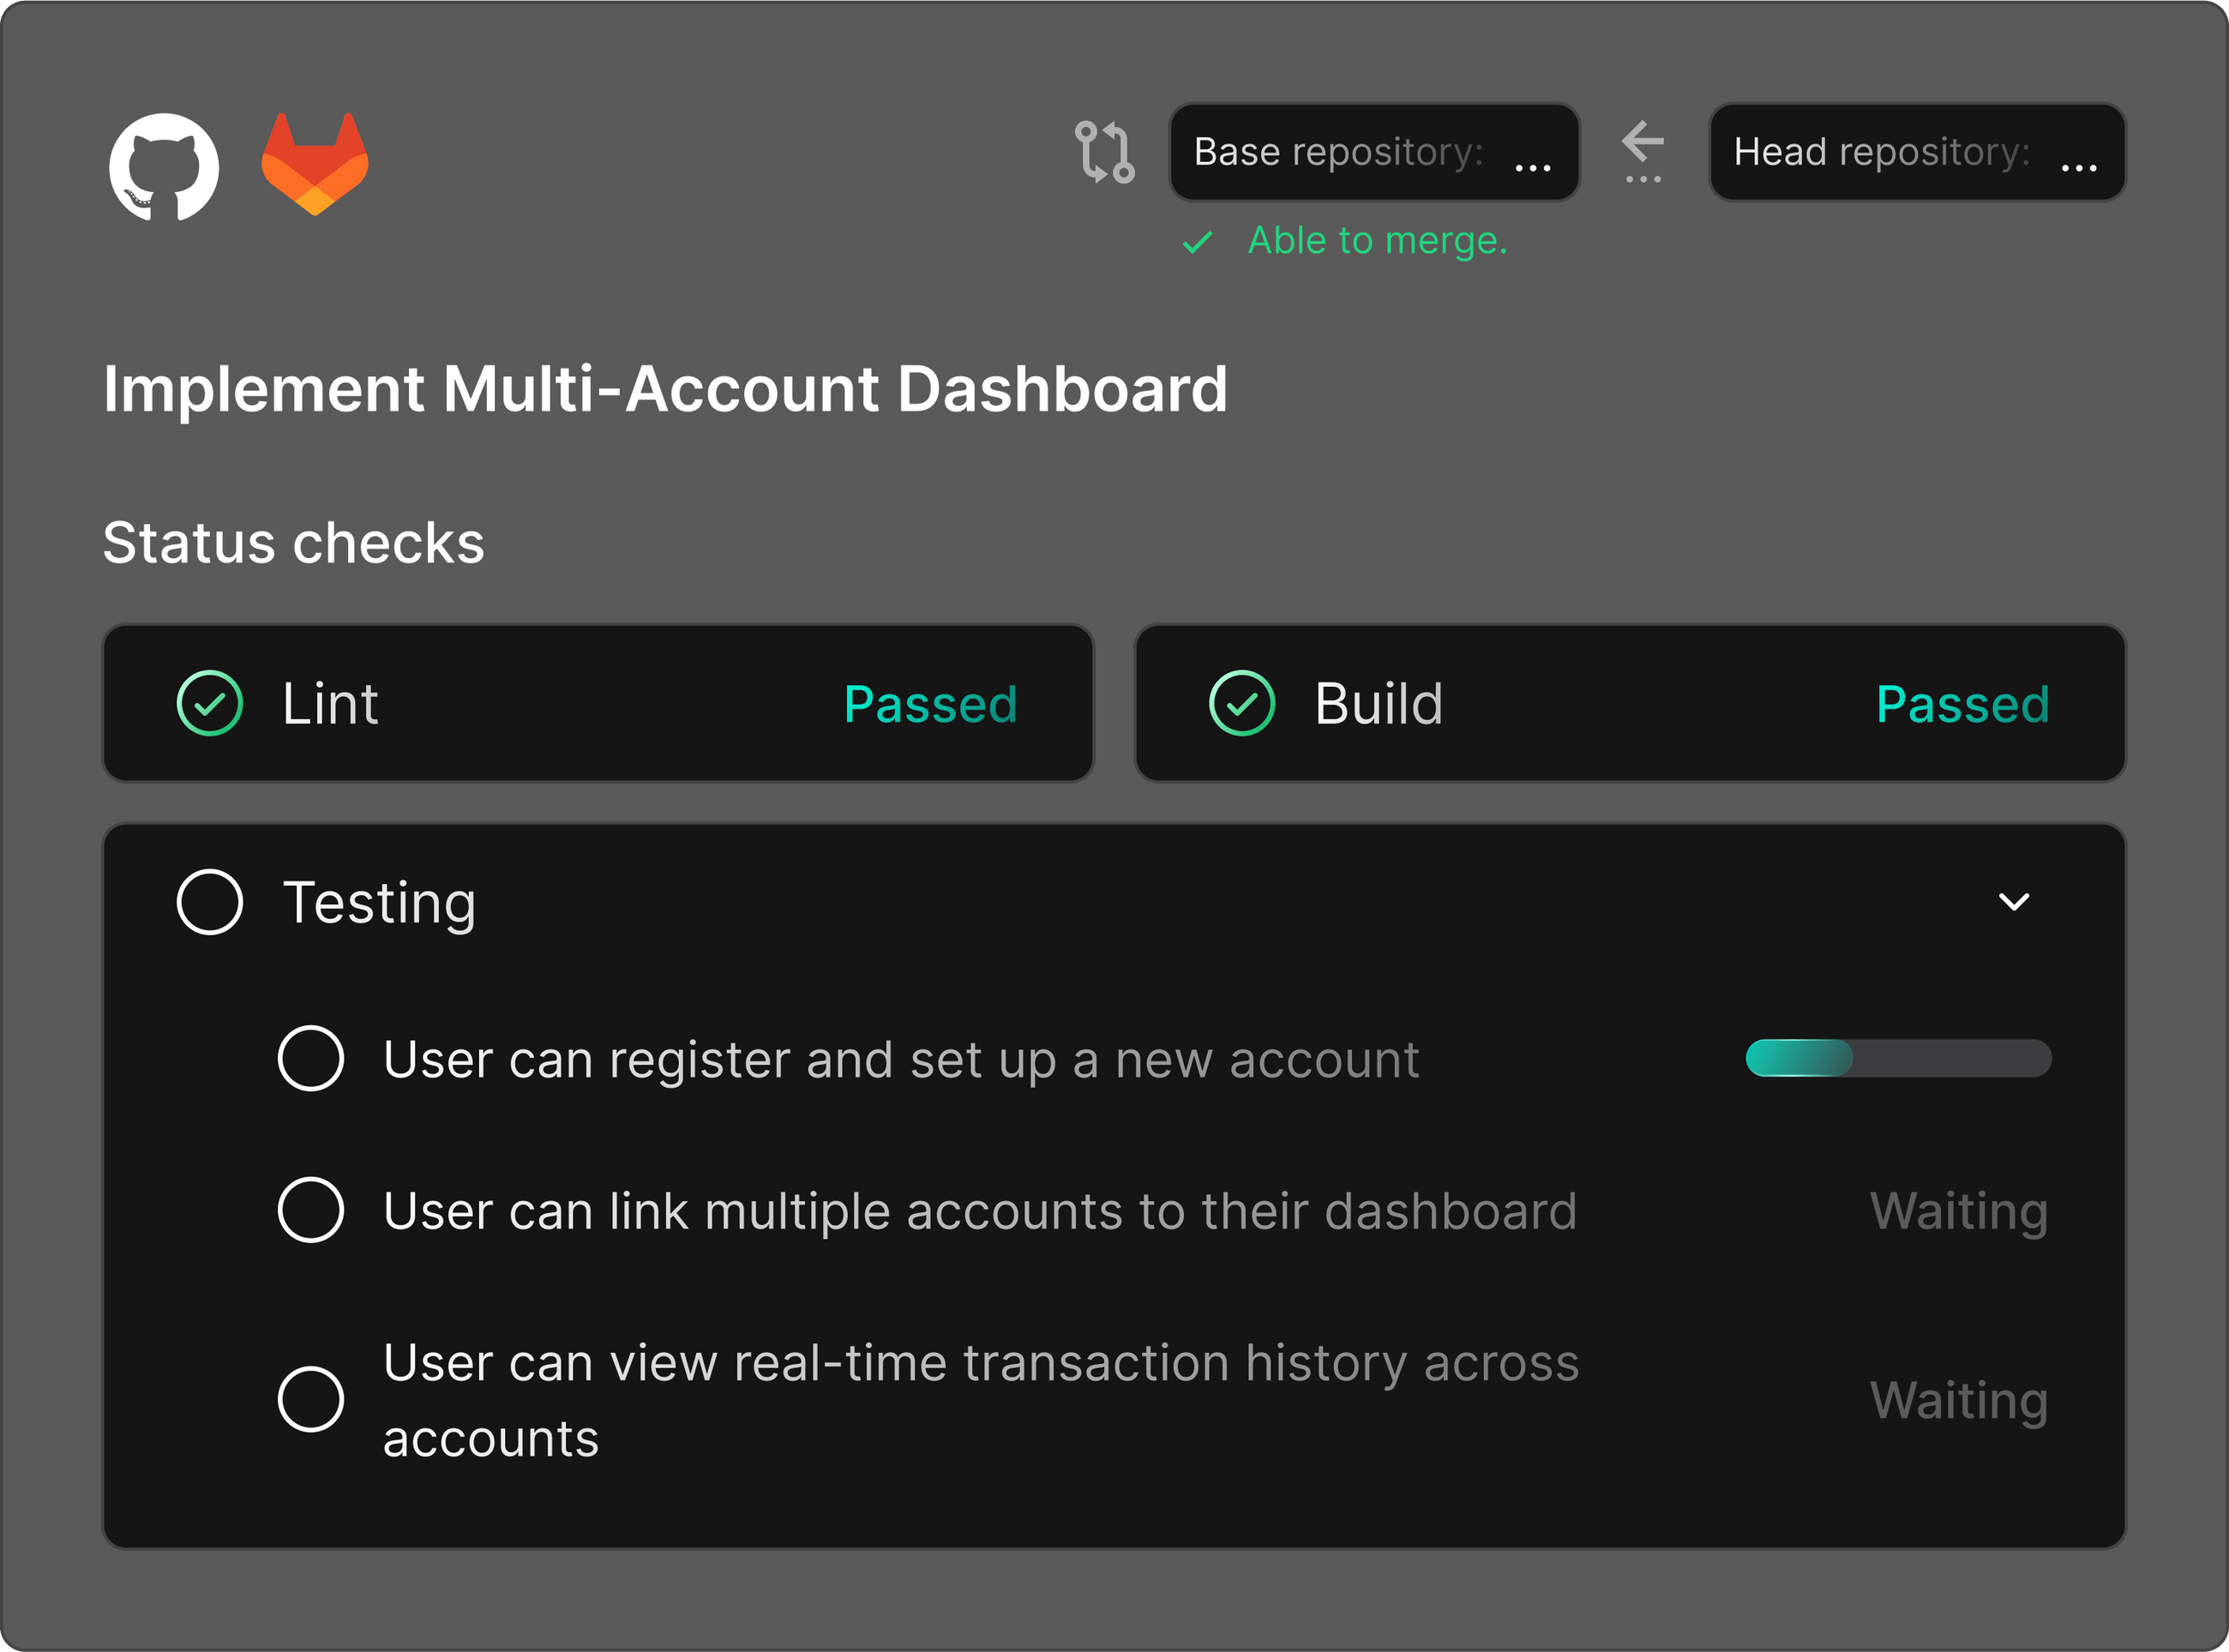Click the checkmark beside Able to merge
The width and height of the screenshot is (2229, 1652).
pyautogui.click(x=1197, y=242)
